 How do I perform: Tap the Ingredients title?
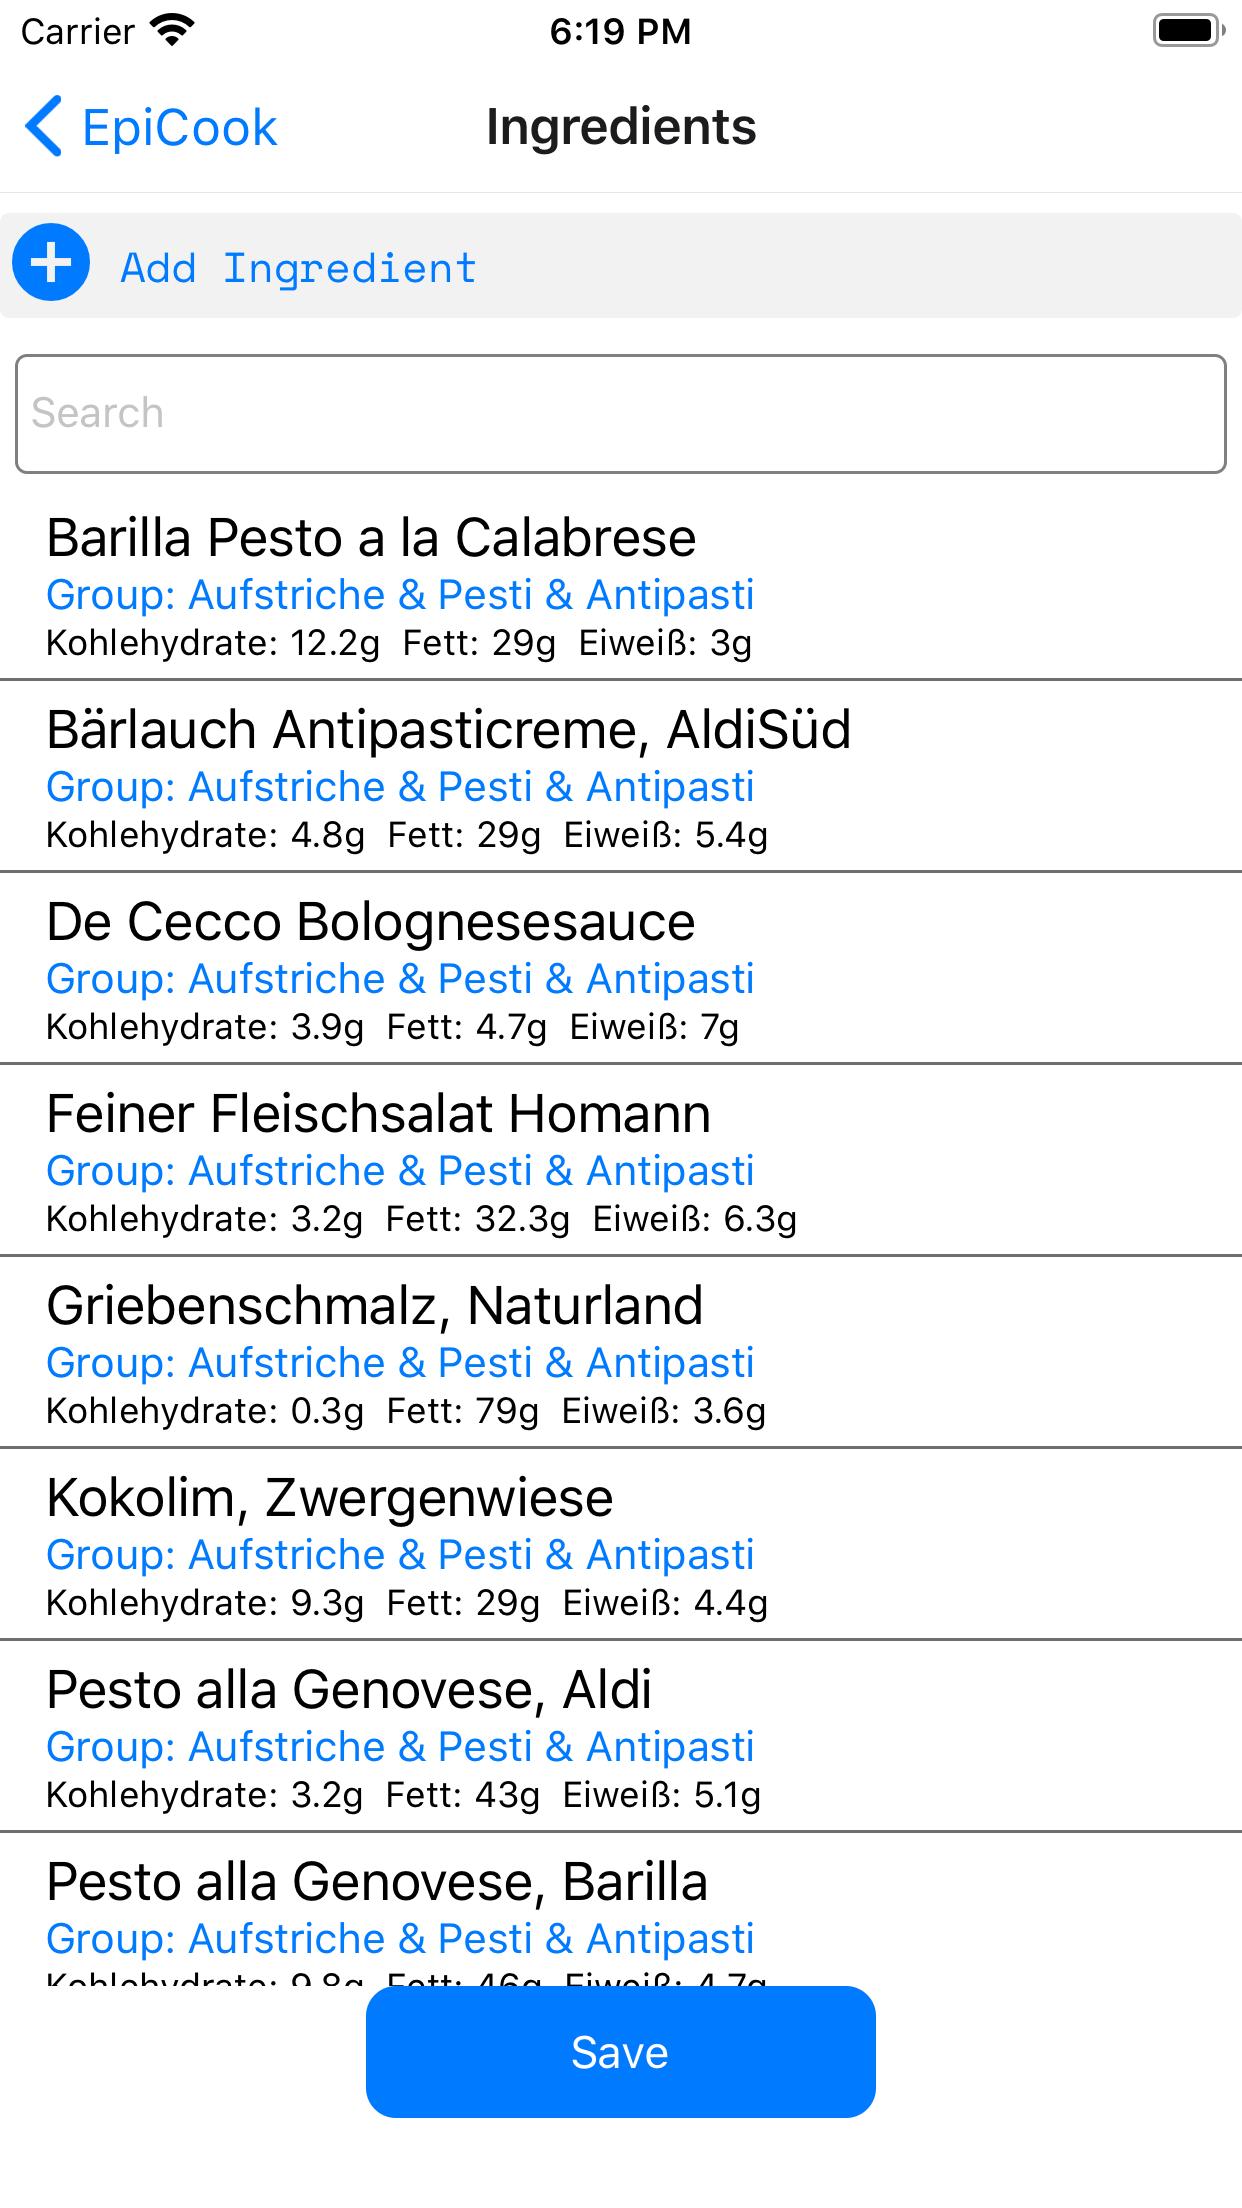(x=621, y=127)
